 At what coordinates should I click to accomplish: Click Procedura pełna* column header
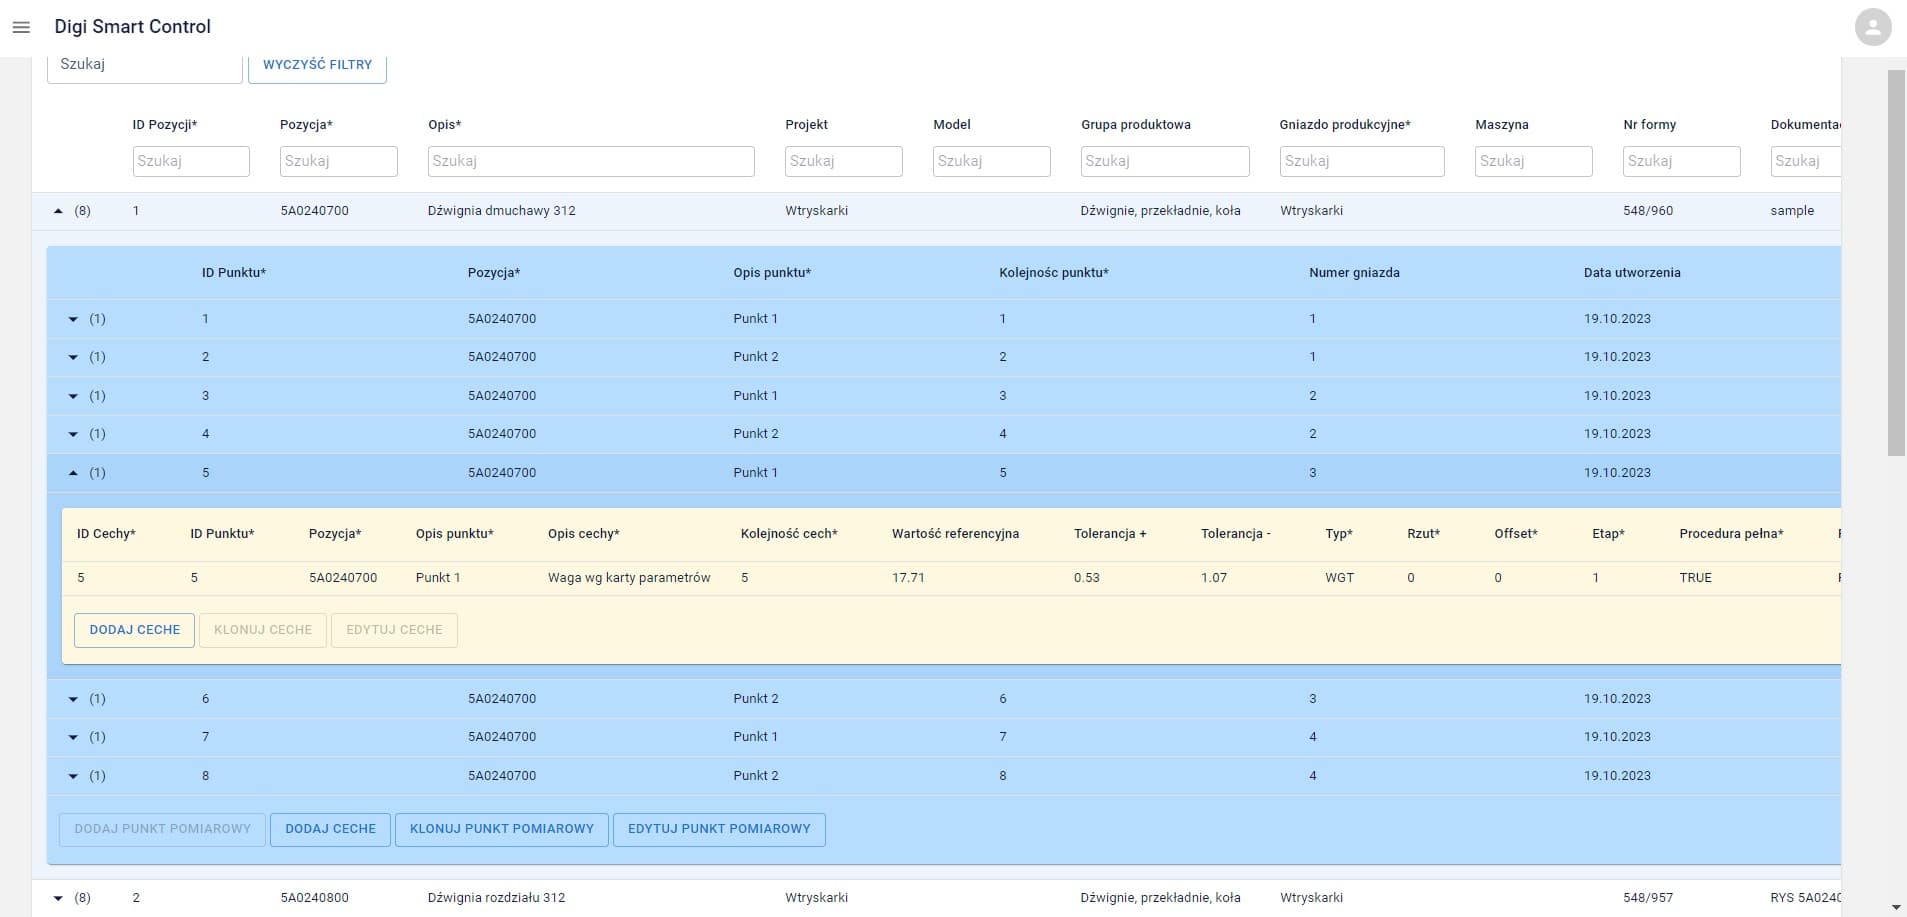tap(1731, 534)
